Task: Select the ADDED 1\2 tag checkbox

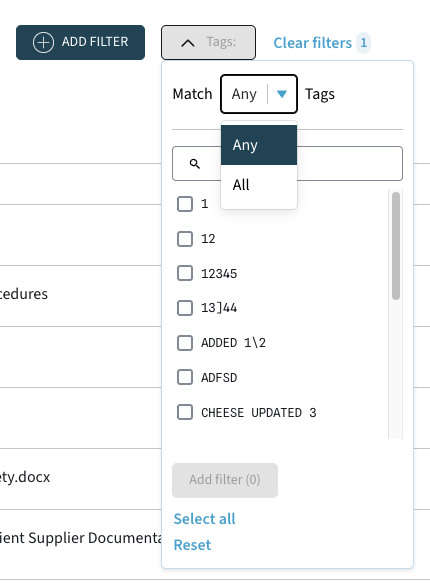Action: coord(185,343)
